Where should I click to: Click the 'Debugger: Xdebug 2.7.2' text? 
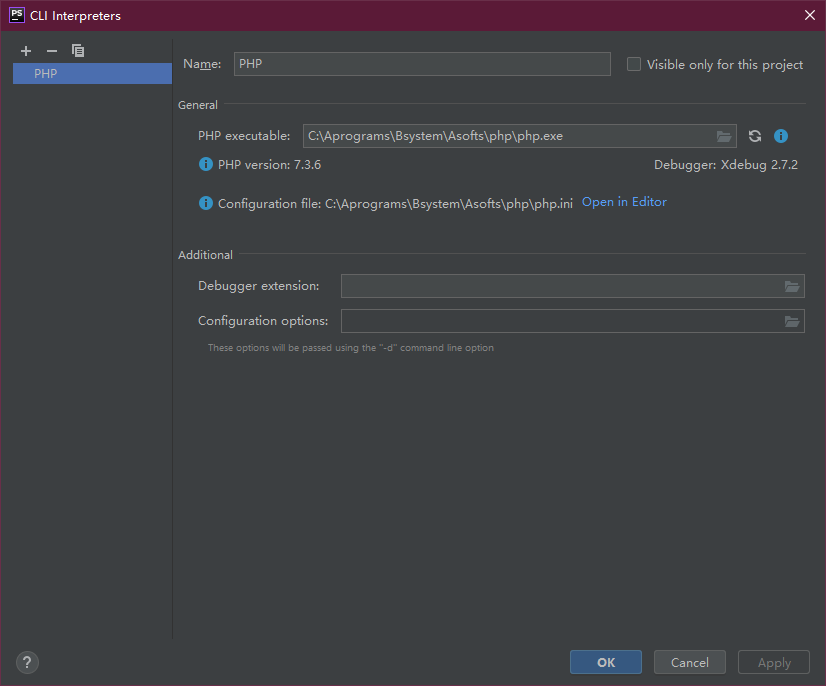pyautogui.click(x=725, y=165)
